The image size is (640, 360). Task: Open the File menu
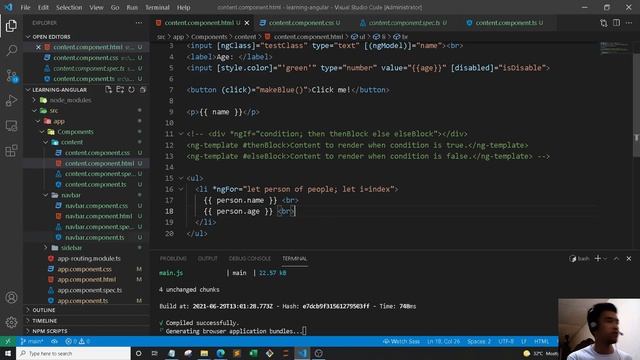click(25, 7)
